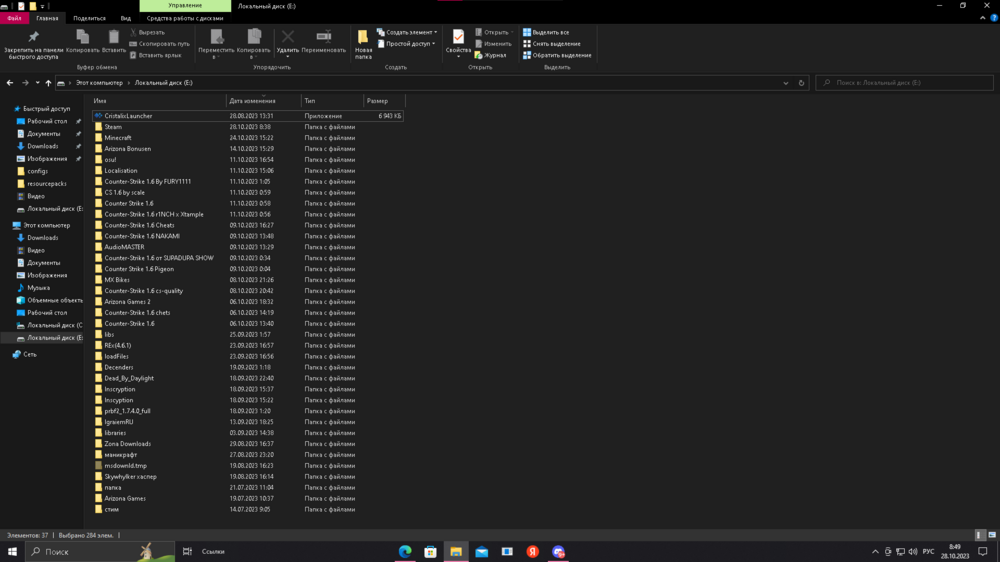Open Task View on the taskbar
Screen dimensions: 1000x562
(x=187, y=551)
